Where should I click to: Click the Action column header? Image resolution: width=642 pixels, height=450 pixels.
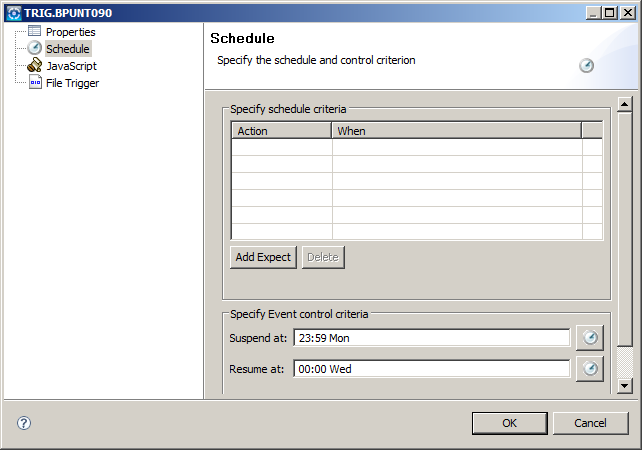282,131
